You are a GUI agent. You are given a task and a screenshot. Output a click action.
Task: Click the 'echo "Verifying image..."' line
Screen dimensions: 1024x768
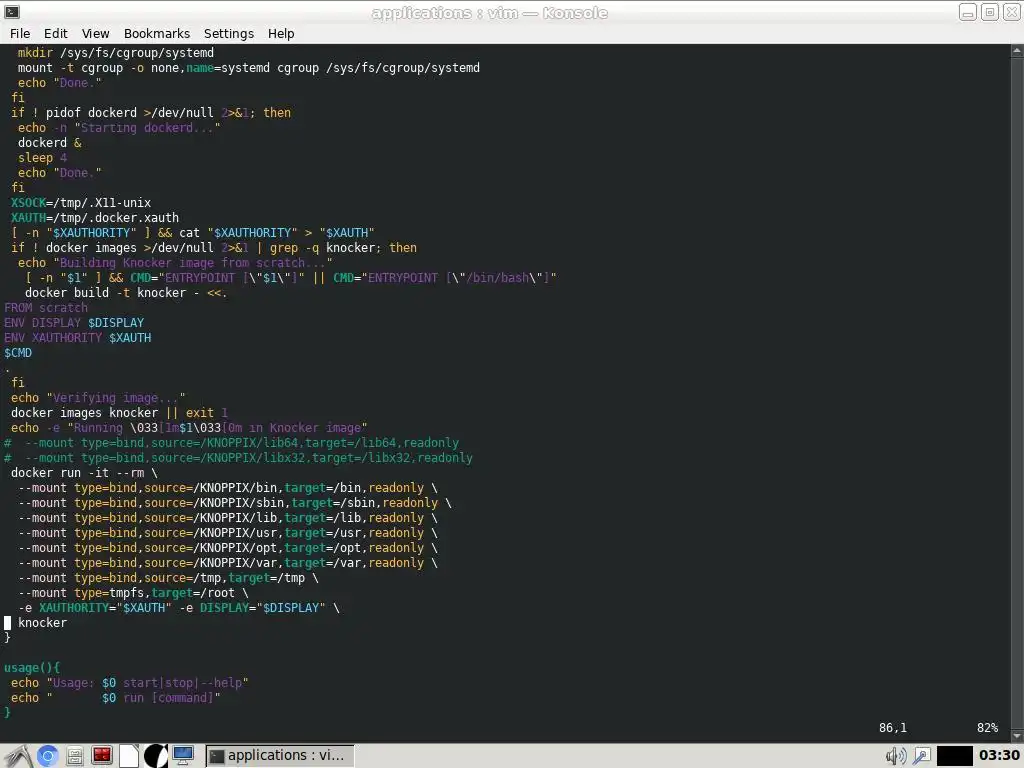tap(98, 398)
